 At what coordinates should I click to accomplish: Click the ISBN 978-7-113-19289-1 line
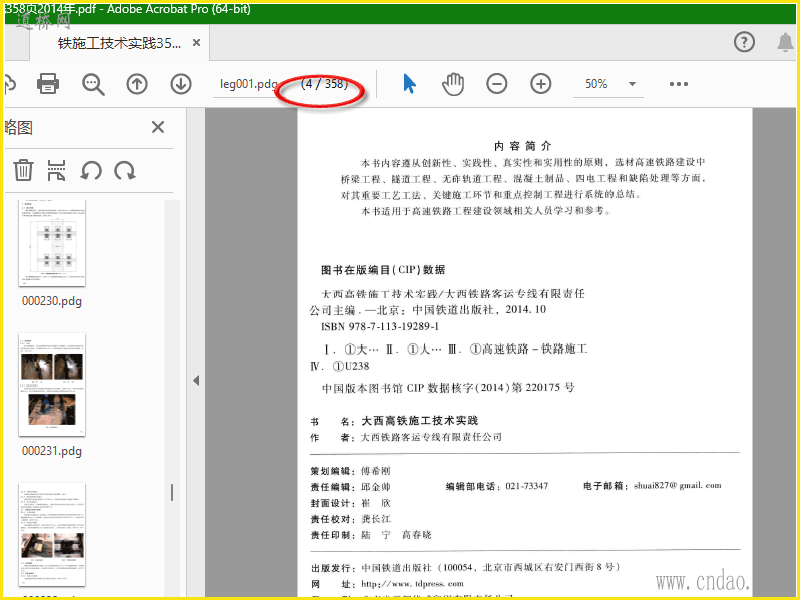[380, 327]
